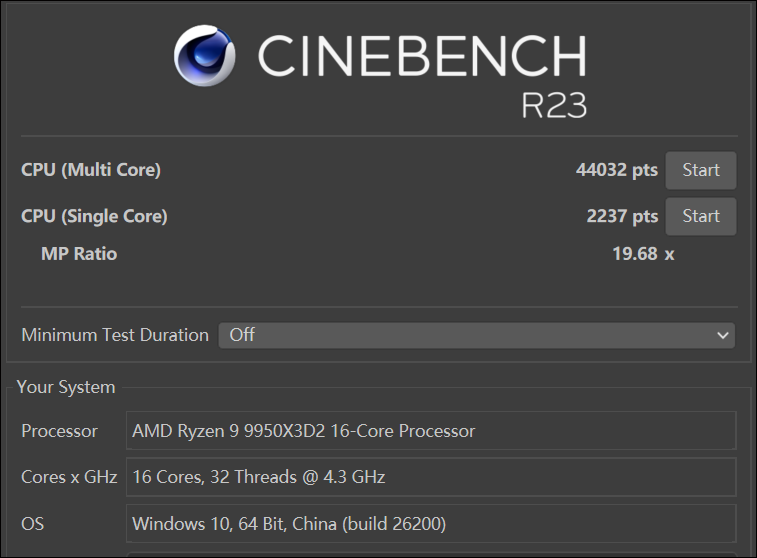The width and height of the screenshot is (757, 558).
Task: Click the Cores x GHz field
Action: point(431,477)
